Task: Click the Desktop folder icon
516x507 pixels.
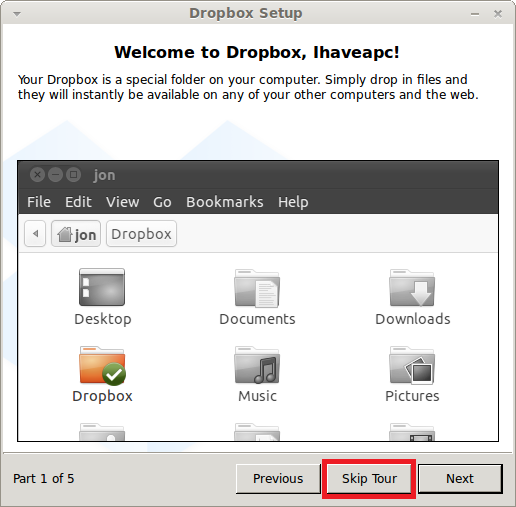Action: pos(102,287)
